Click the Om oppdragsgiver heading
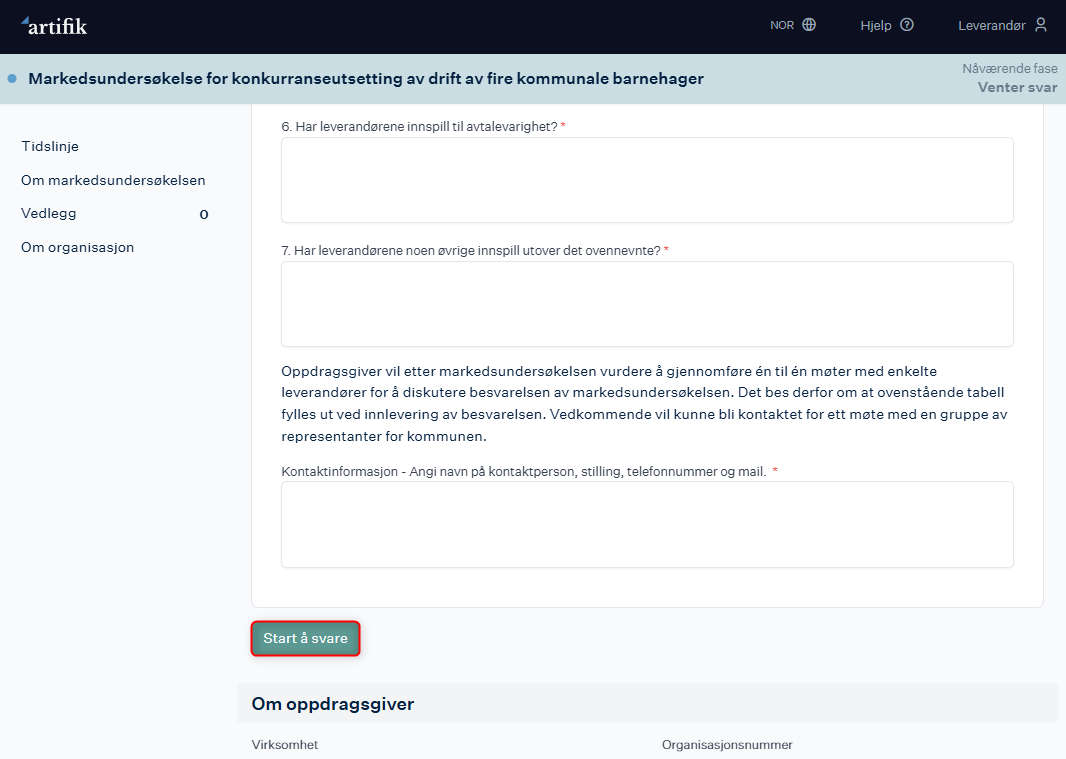Screen dimensions: 1066x759 coord(332,704)
